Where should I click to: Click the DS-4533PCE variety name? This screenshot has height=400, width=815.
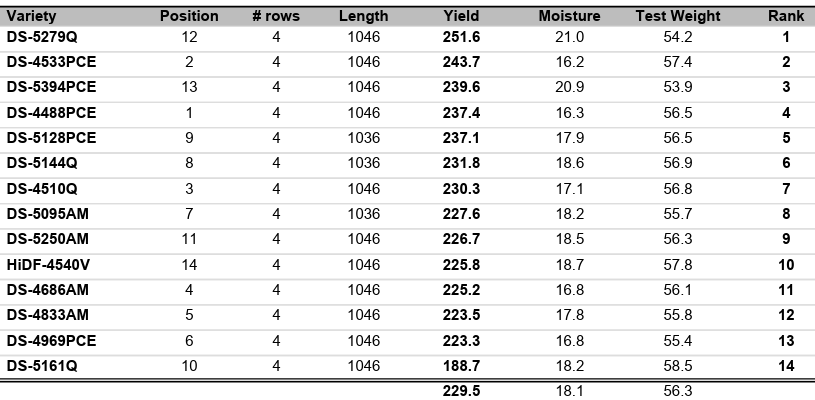52,62
